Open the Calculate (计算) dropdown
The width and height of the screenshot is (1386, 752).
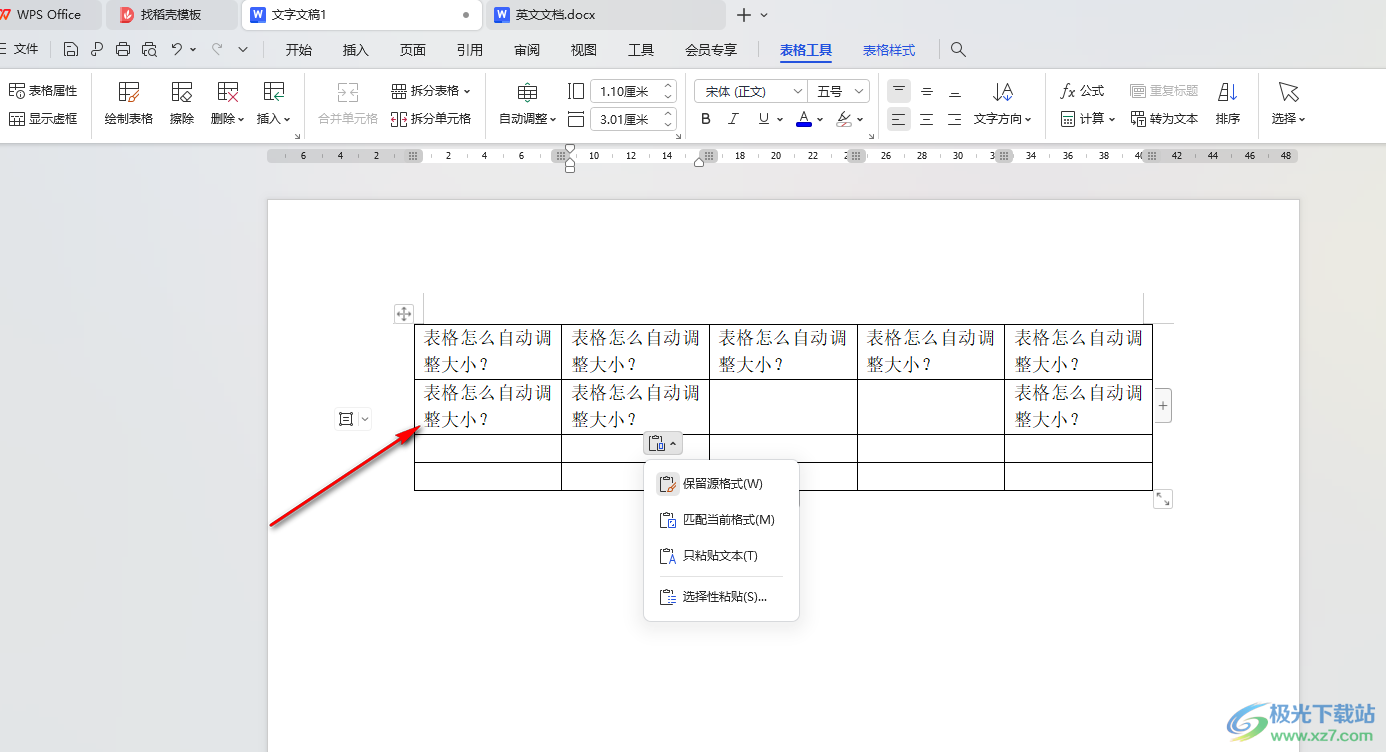1088,119
